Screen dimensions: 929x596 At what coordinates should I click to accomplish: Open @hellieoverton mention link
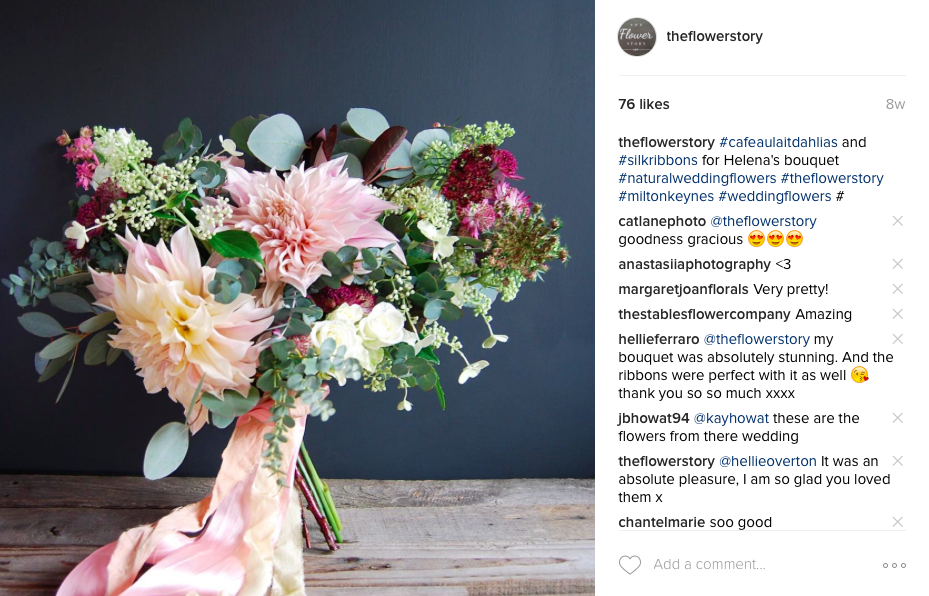(767, 461)
